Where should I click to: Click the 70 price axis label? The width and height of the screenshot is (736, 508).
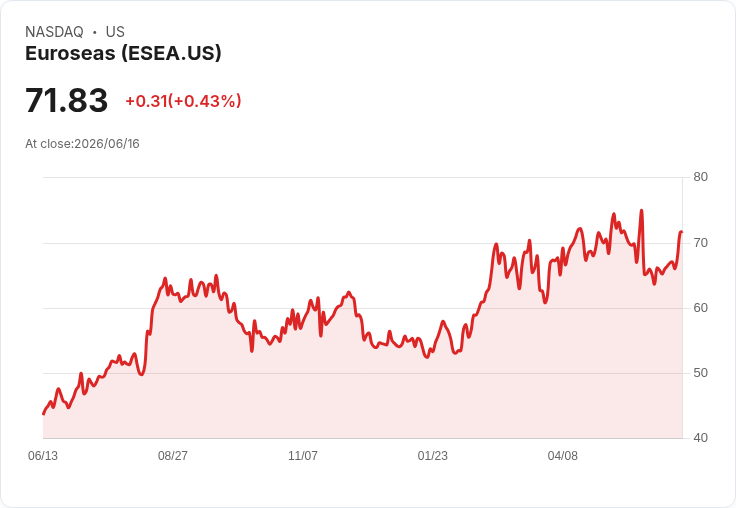point(700,243)
